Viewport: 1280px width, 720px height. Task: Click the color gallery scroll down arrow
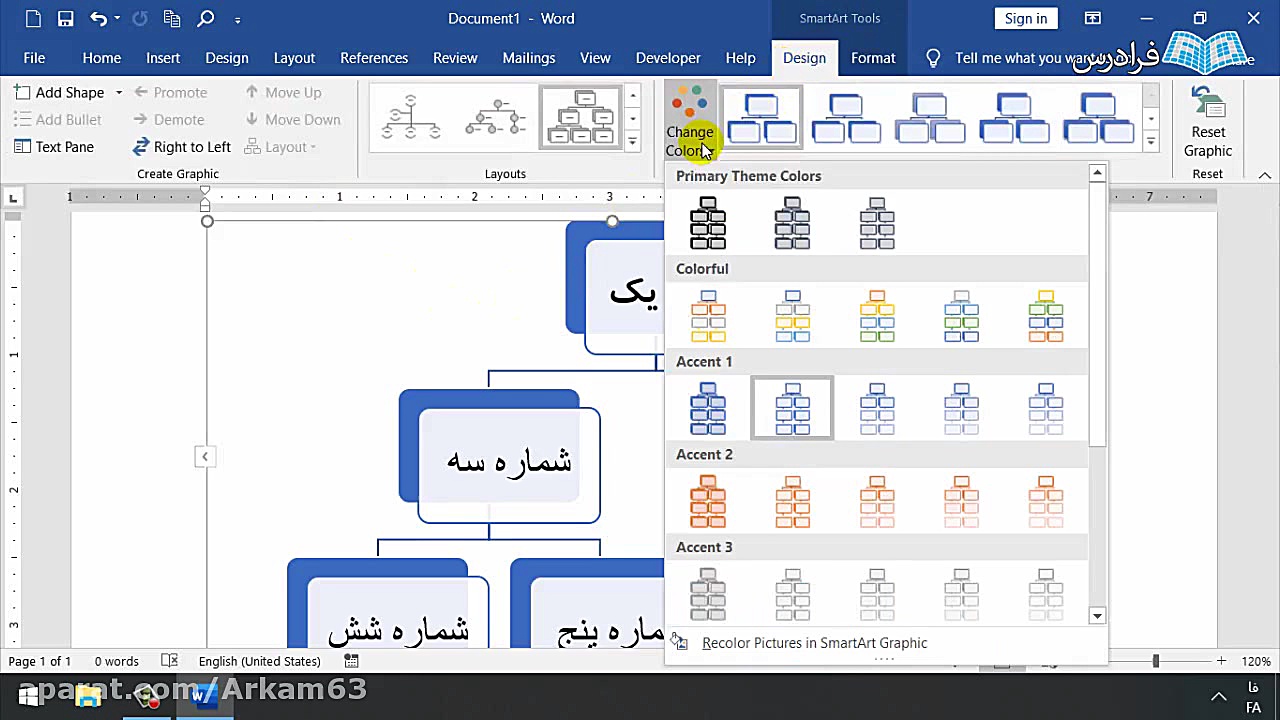(1097, 616)
